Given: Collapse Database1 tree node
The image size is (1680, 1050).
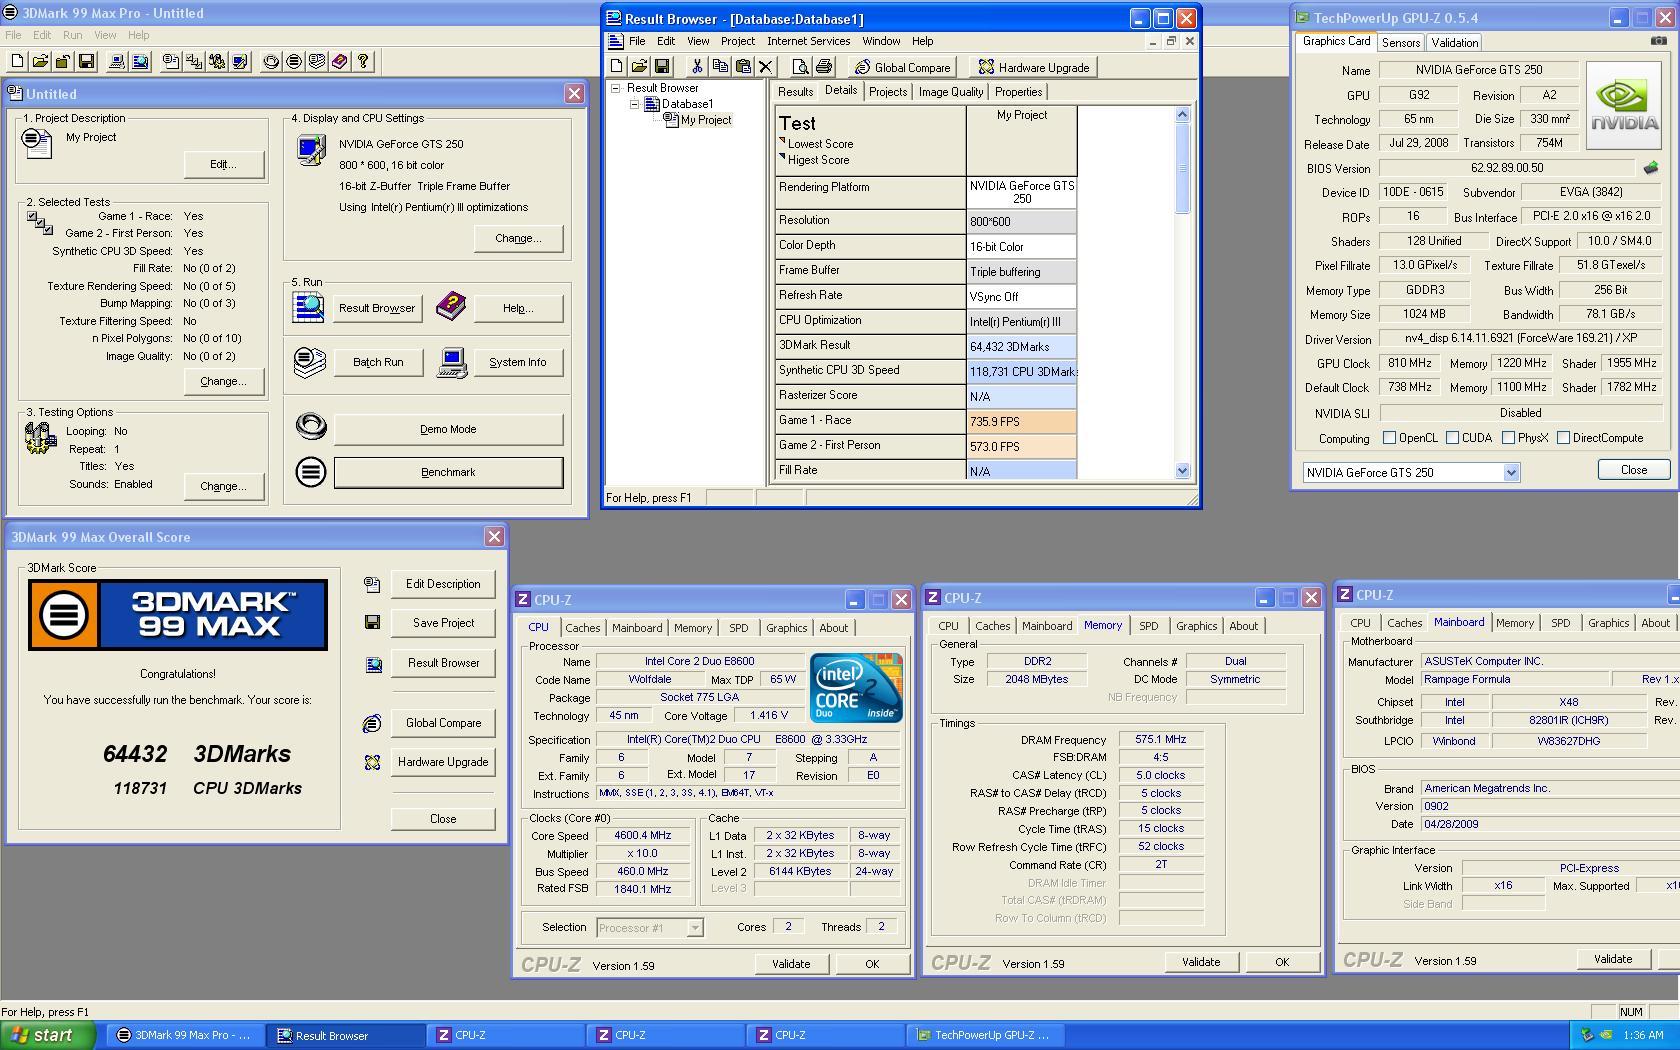Looking at the screenshot, I should click(x=634, y=104).
